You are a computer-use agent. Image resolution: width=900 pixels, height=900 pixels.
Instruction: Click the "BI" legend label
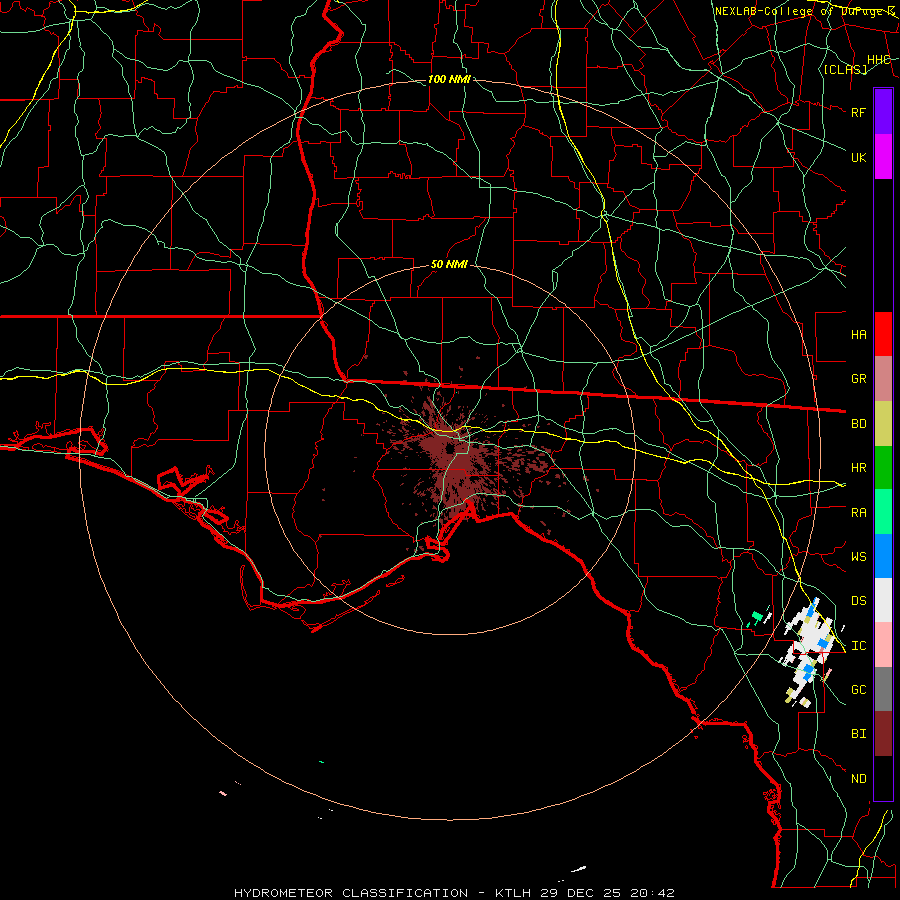858,734
